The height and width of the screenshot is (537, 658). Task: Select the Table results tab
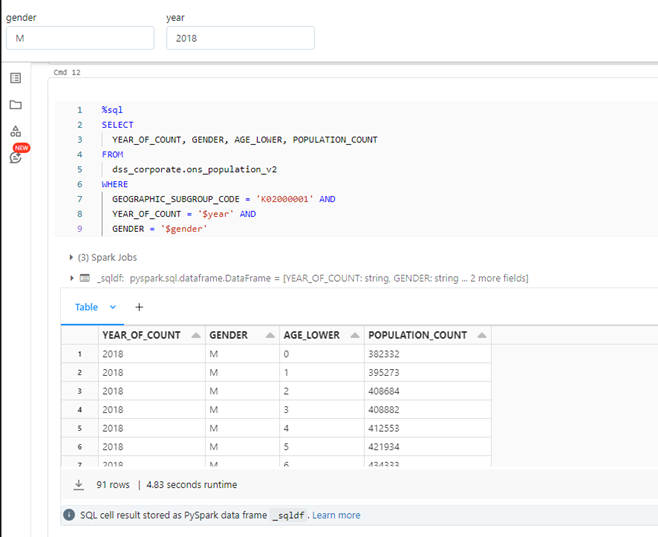[x=86, y=307]
